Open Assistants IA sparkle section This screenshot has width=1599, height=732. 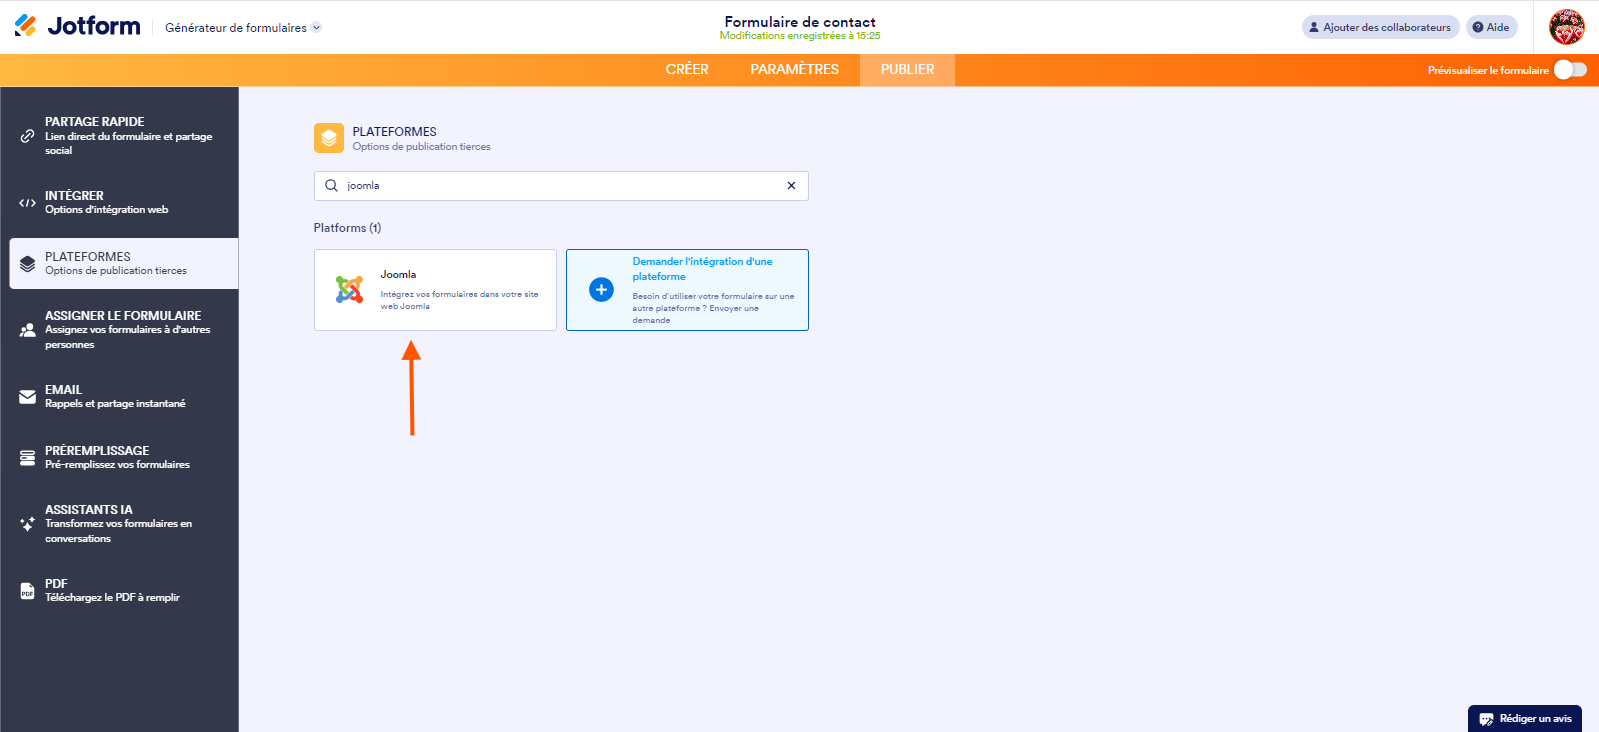click(x=28, y=524)
